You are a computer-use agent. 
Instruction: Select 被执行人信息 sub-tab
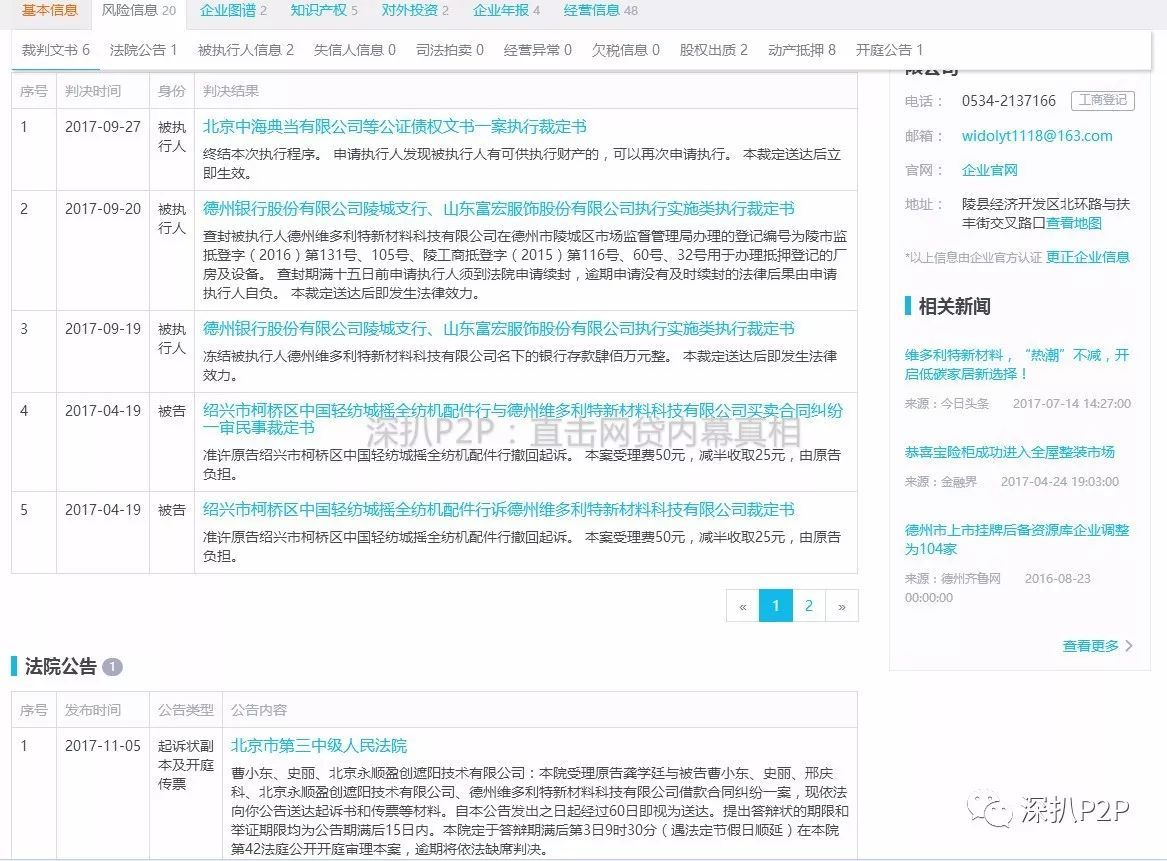(x=245, y=50)
